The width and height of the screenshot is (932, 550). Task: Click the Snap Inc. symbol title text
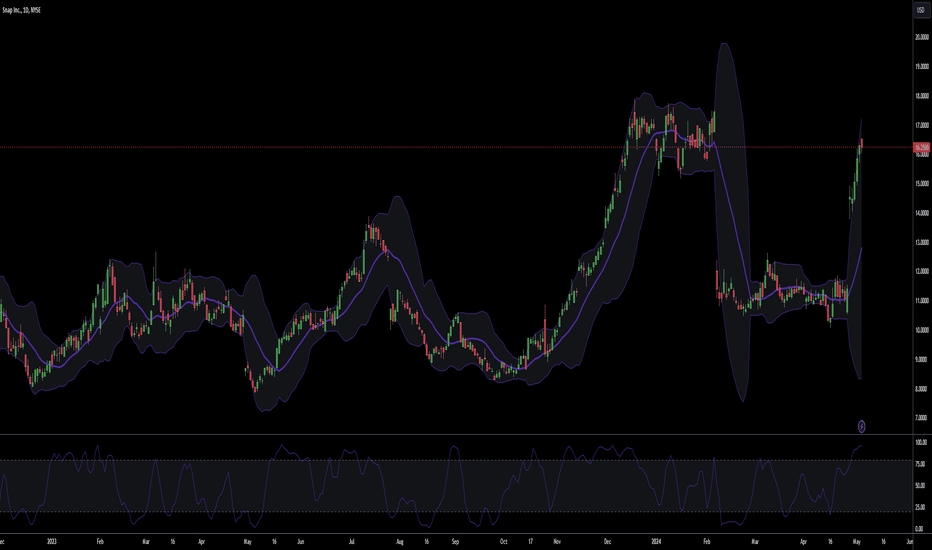pos(21,10)
